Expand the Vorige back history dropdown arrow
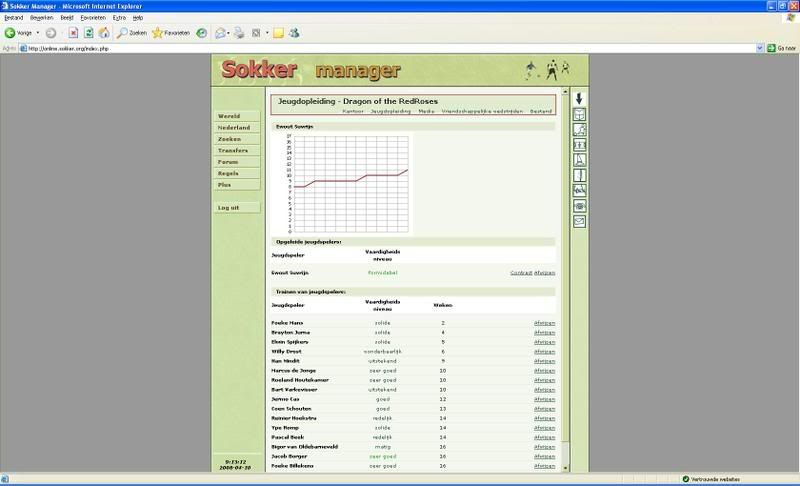The height and width of the screenshot is (486, 800). point(37,33)
